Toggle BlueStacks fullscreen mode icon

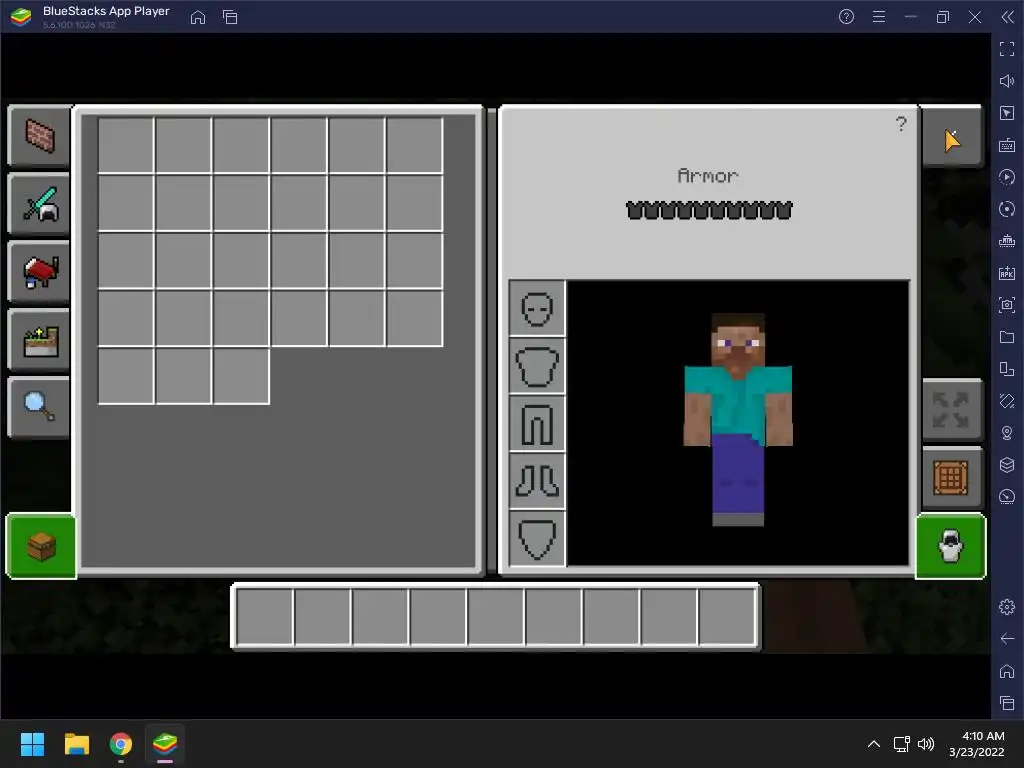pos(1007,49)
